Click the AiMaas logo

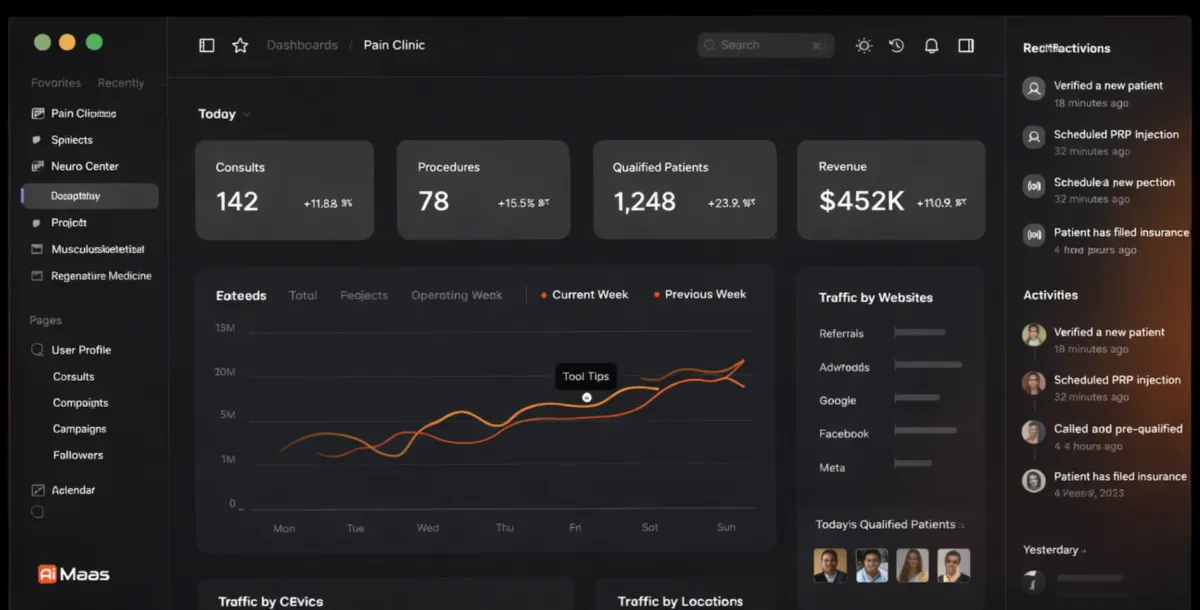coord(74,574)
